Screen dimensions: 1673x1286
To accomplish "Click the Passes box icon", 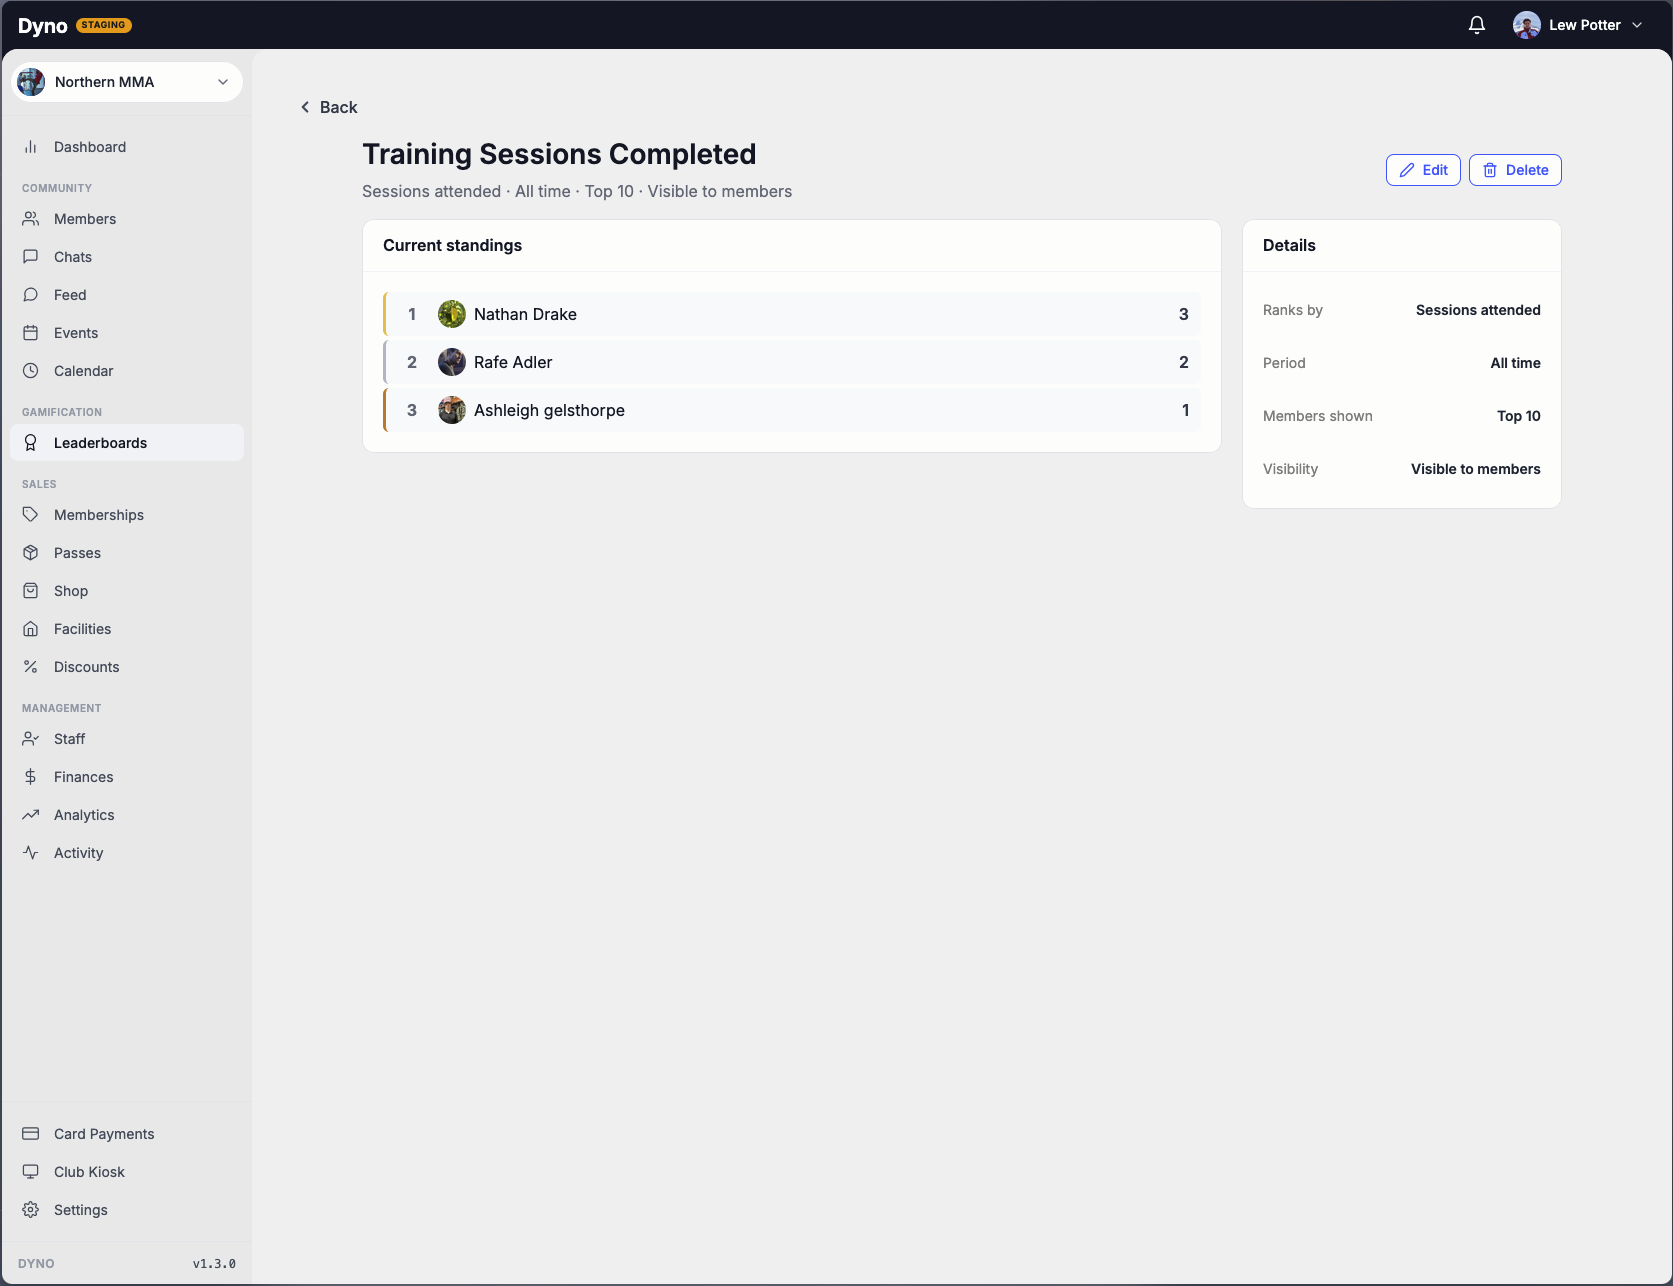I will coord(31,553).
